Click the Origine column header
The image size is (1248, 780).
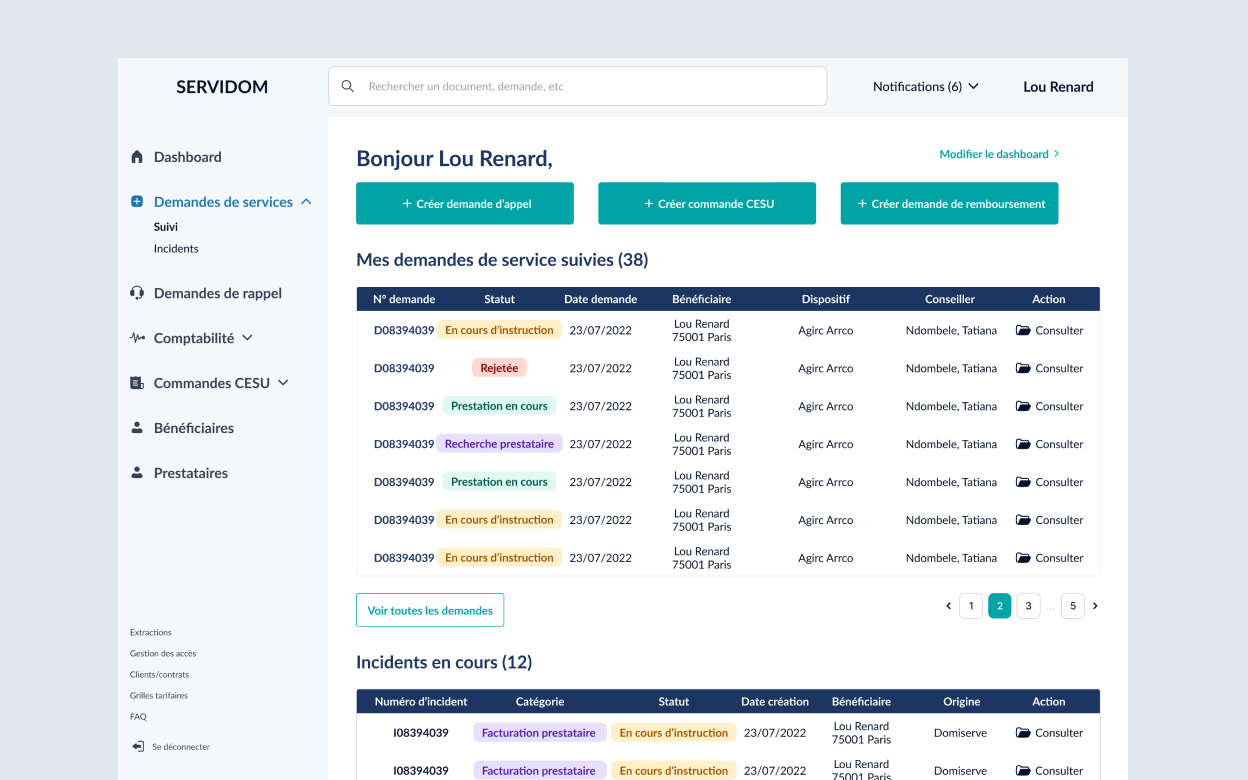(x=962, y=702)
